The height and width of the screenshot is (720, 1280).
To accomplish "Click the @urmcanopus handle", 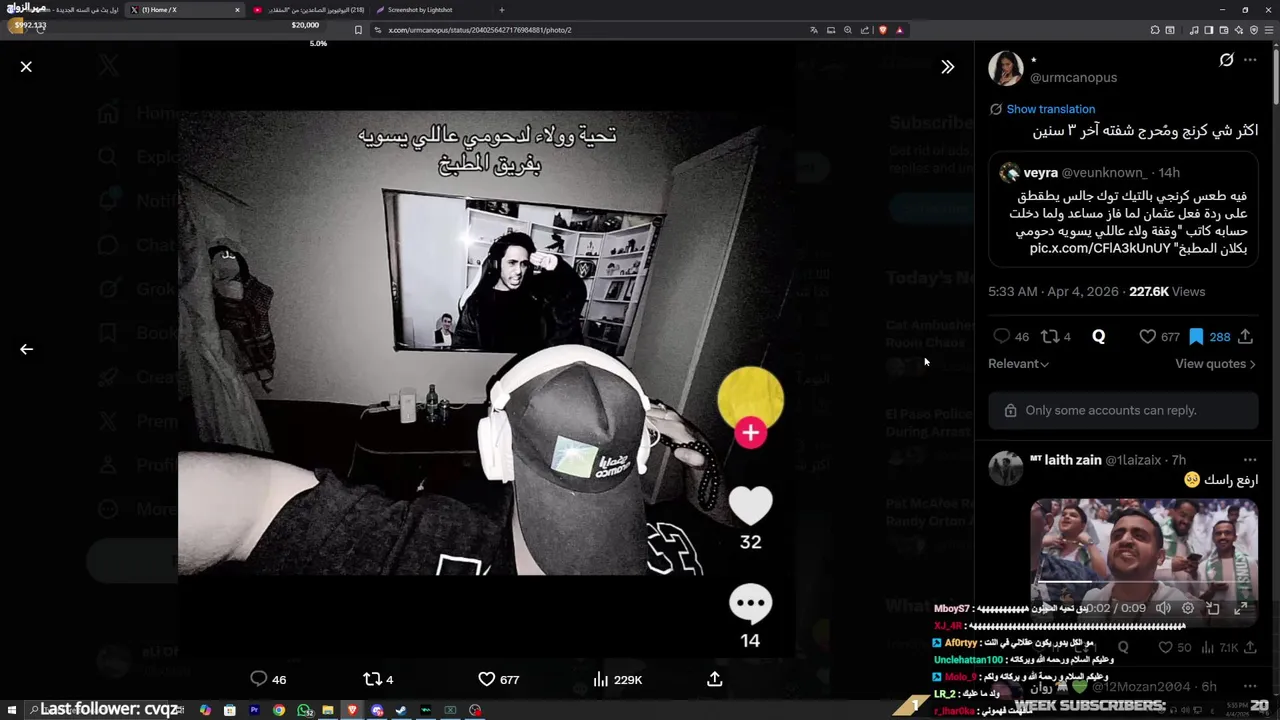I will tap(1073, 77).
